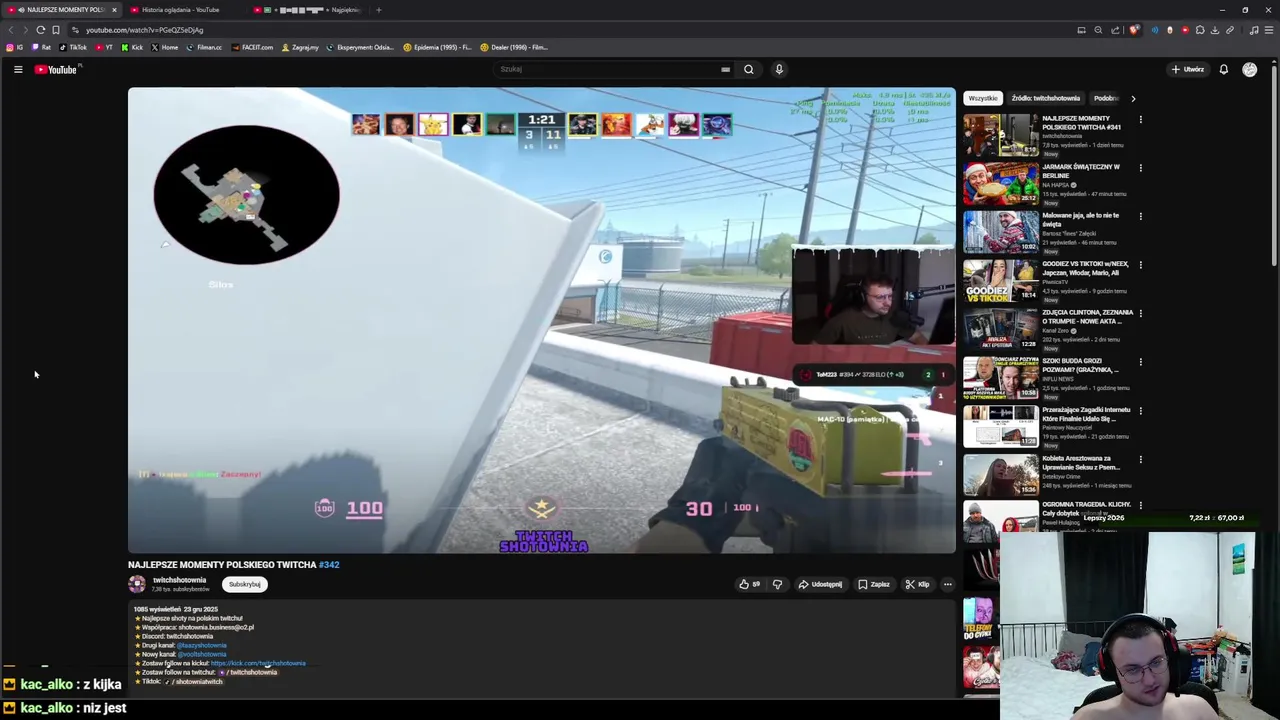The image size is (1280, 720).
Task: Open YouTube notifications bell
Action: (x=1223, y=69)
